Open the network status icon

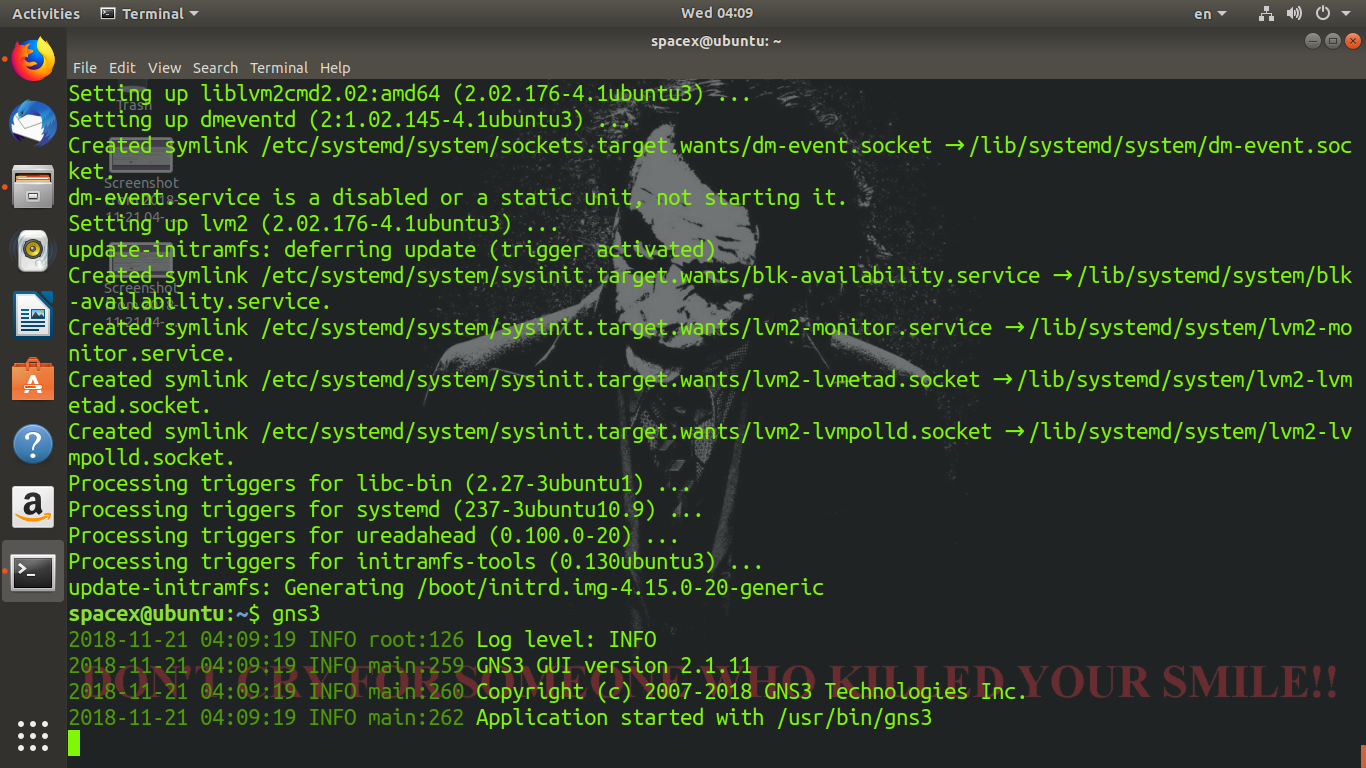[1266, 14]
